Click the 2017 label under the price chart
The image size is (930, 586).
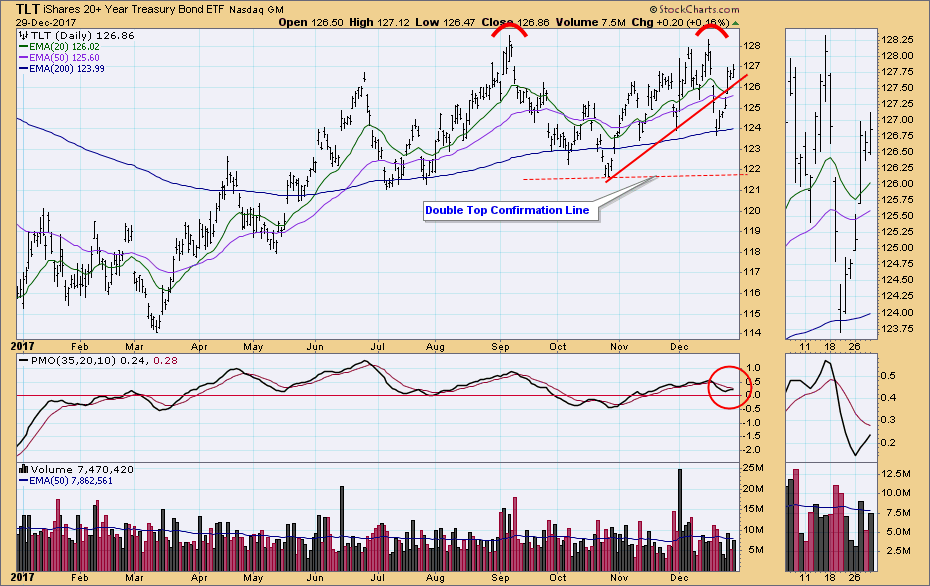23,346
